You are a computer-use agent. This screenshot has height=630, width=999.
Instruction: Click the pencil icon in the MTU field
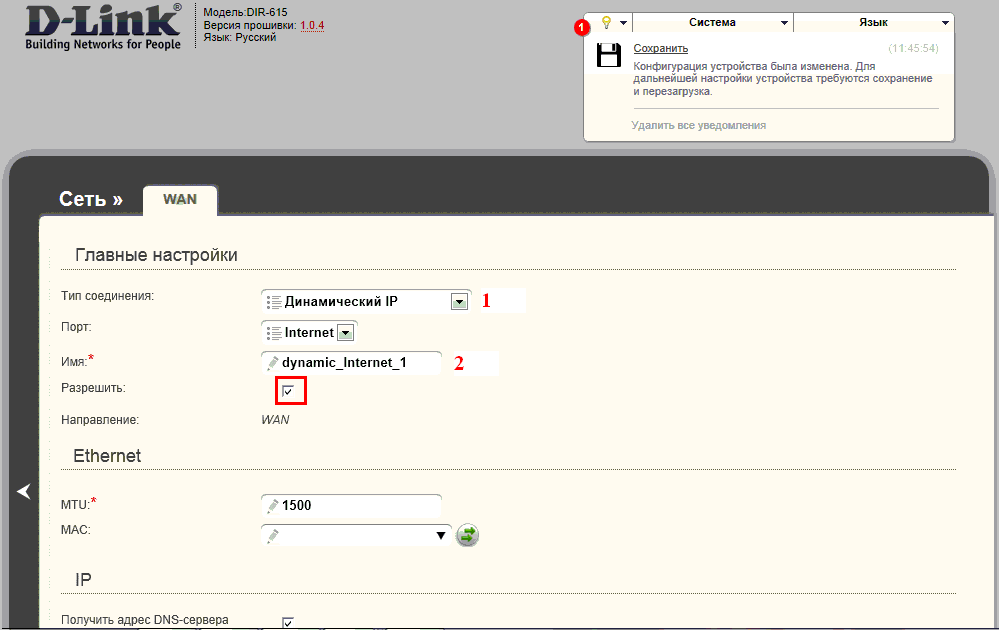[273, 506]
